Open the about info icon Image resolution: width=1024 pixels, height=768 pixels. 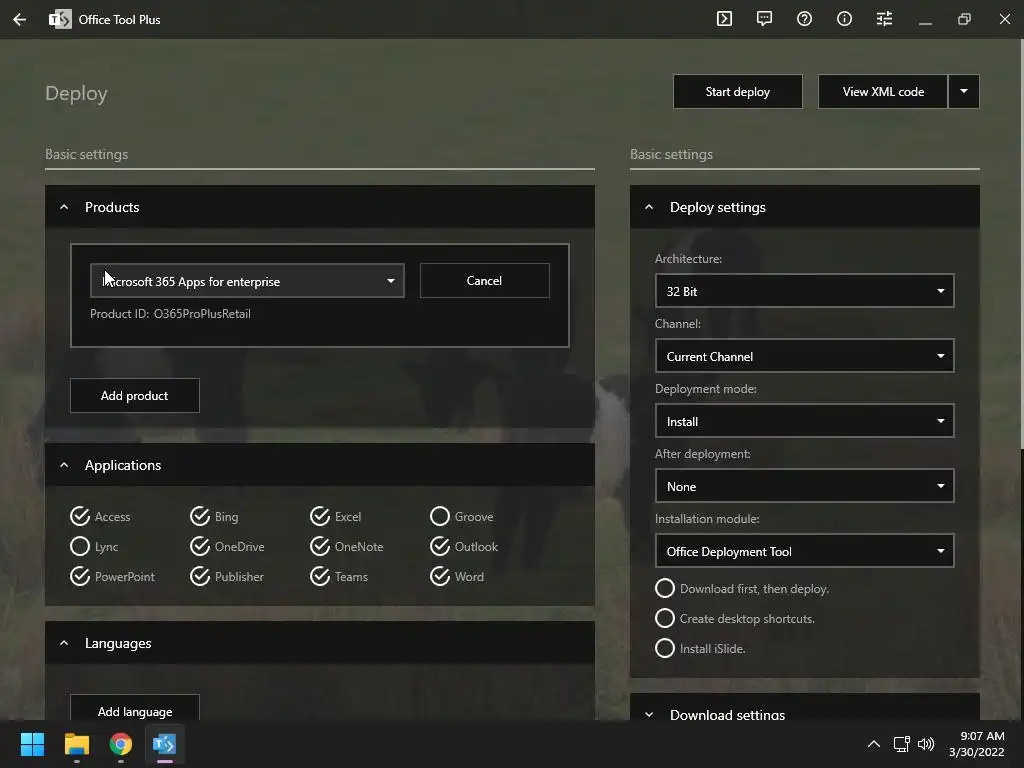[x=844, y=19]
